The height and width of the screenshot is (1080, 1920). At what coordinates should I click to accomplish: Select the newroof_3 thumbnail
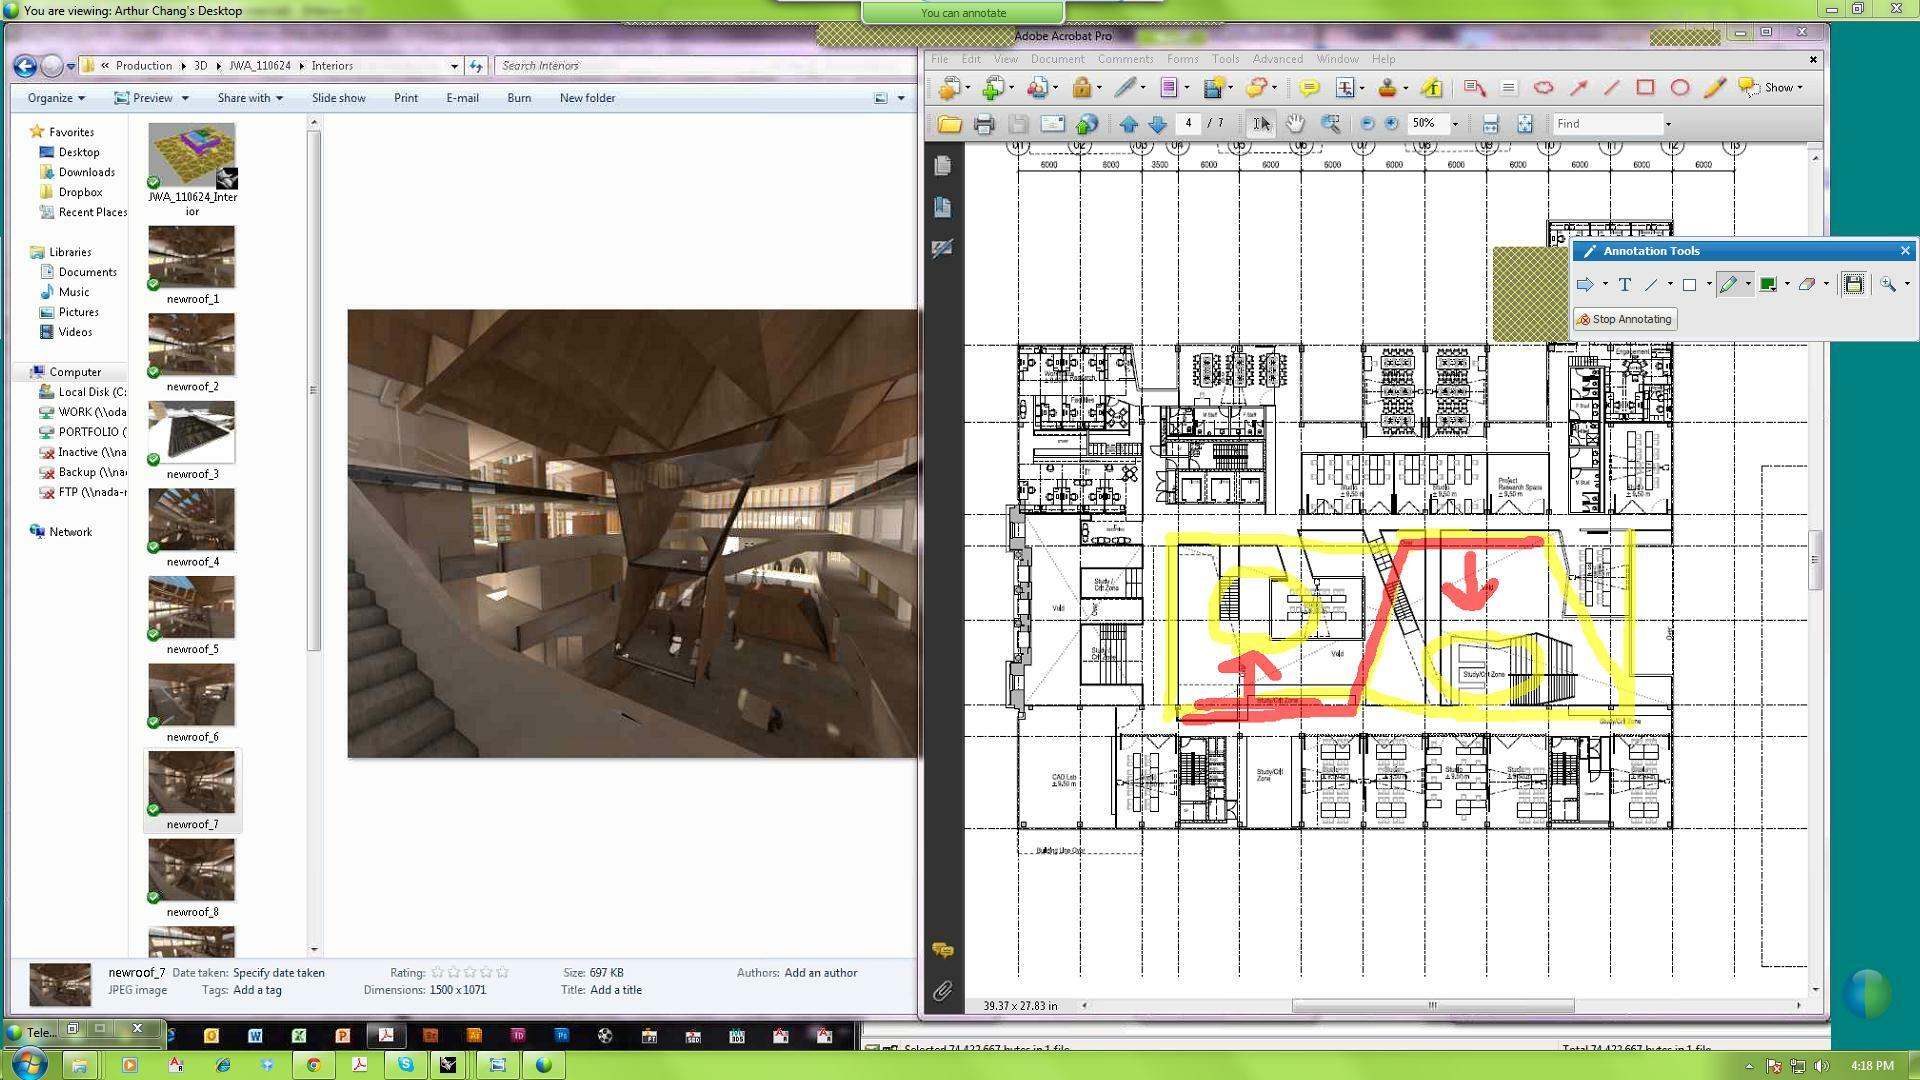point(192,432)
